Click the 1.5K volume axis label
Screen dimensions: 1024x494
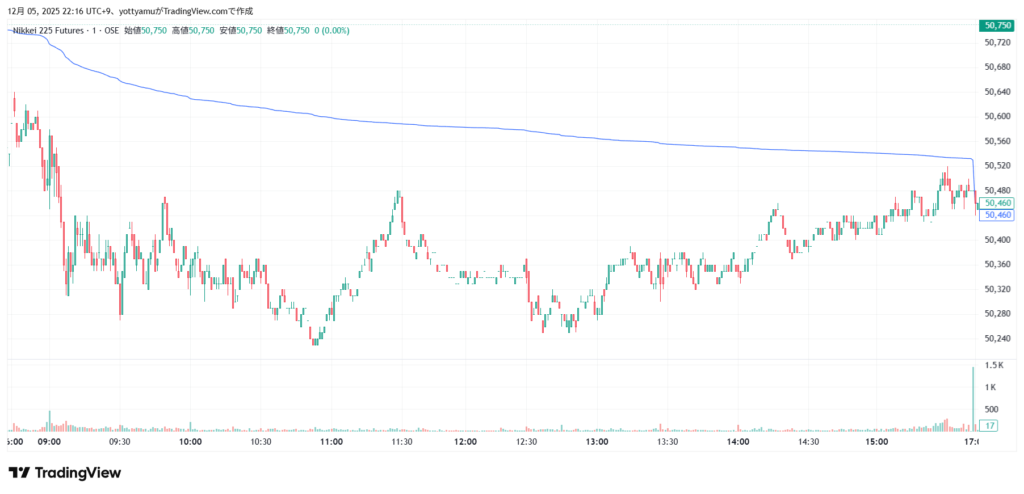993,367
